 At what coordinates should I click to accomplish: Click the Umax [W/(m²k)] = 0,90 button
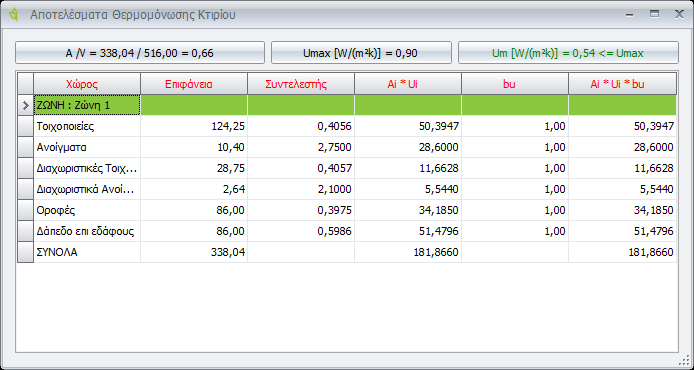[x=361, y=53]
